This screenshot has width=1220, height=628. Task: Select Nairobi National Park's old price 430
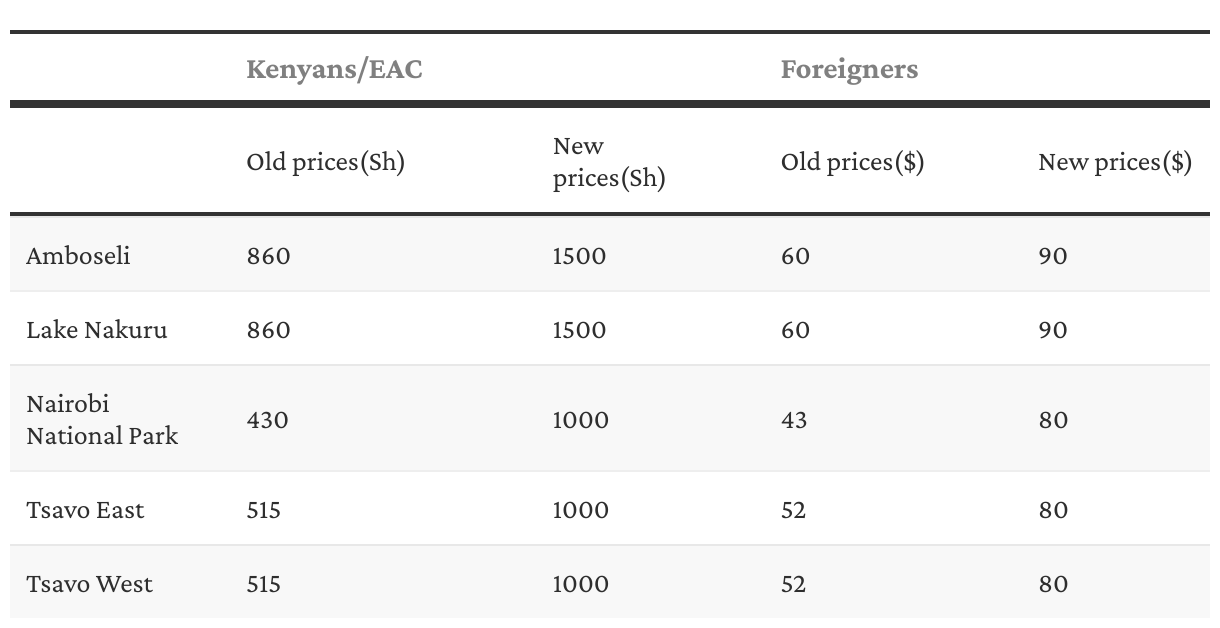pyautogui.click(x=267, y=420)
